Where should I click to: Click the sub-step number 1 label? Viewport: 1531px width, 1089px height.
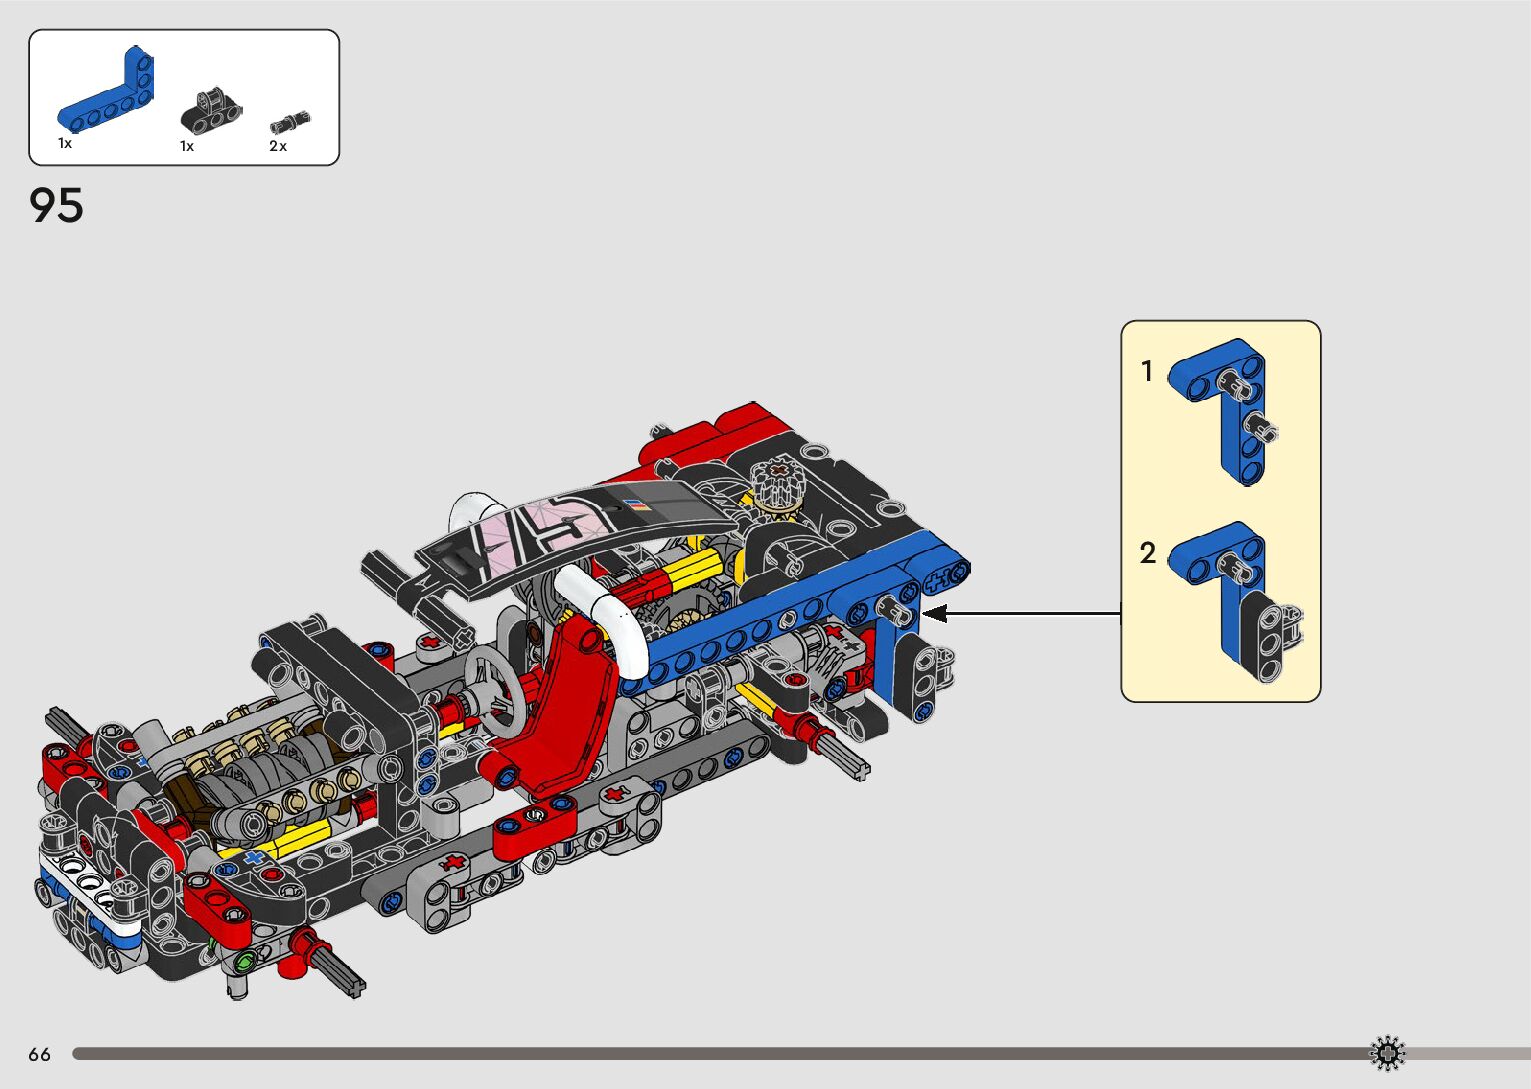pos(1147,372)
